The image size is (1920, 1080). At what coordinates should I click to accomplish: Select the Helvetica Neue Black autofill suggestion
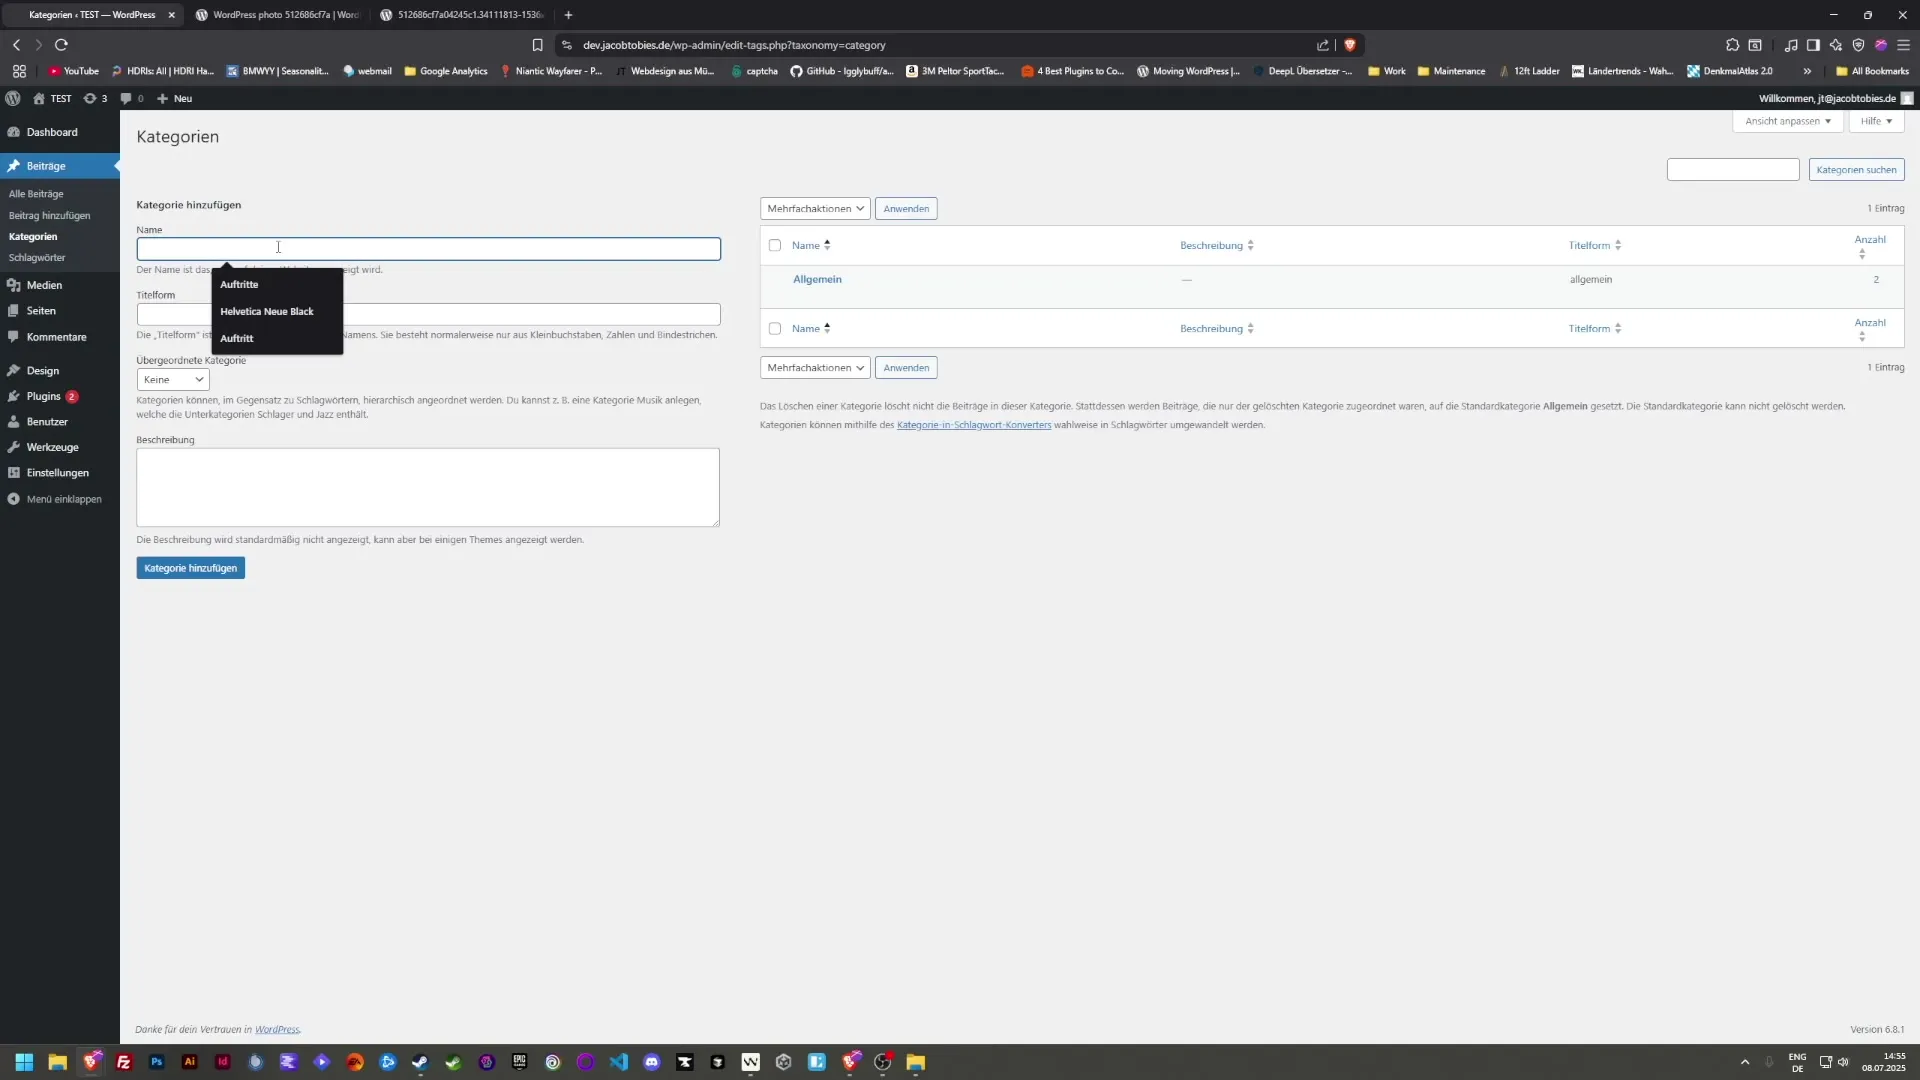(x=267, y=311)
